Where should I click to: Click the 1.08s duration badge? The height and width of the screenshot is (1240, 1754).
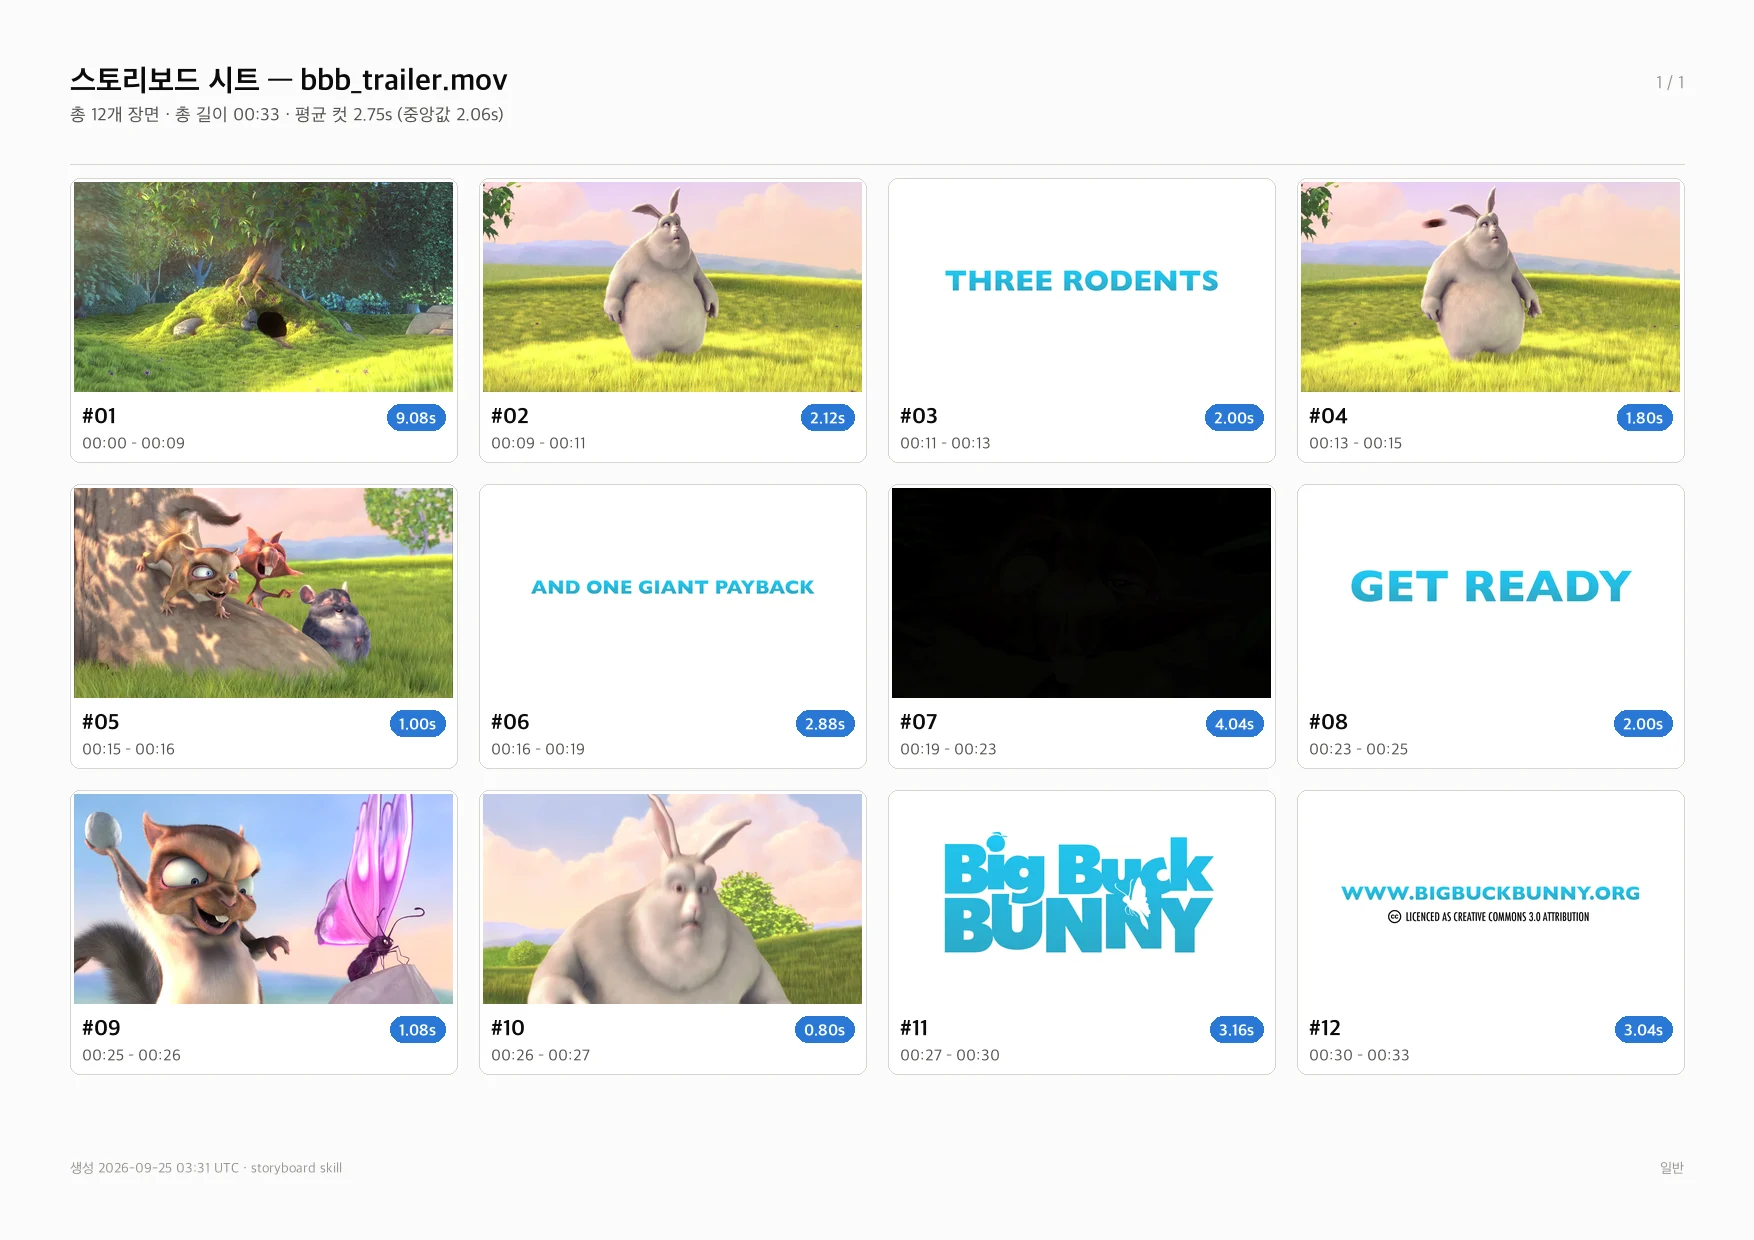[x=417, y=1030]
